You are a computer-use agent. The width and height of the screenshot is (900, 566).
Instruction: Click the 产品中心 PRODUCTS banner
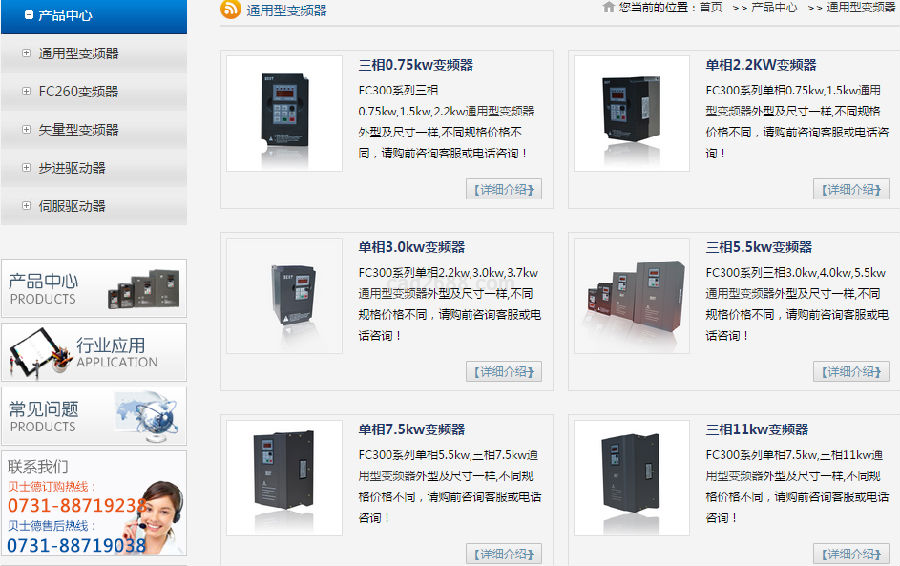pyautogui.click(x=94, y=288)
